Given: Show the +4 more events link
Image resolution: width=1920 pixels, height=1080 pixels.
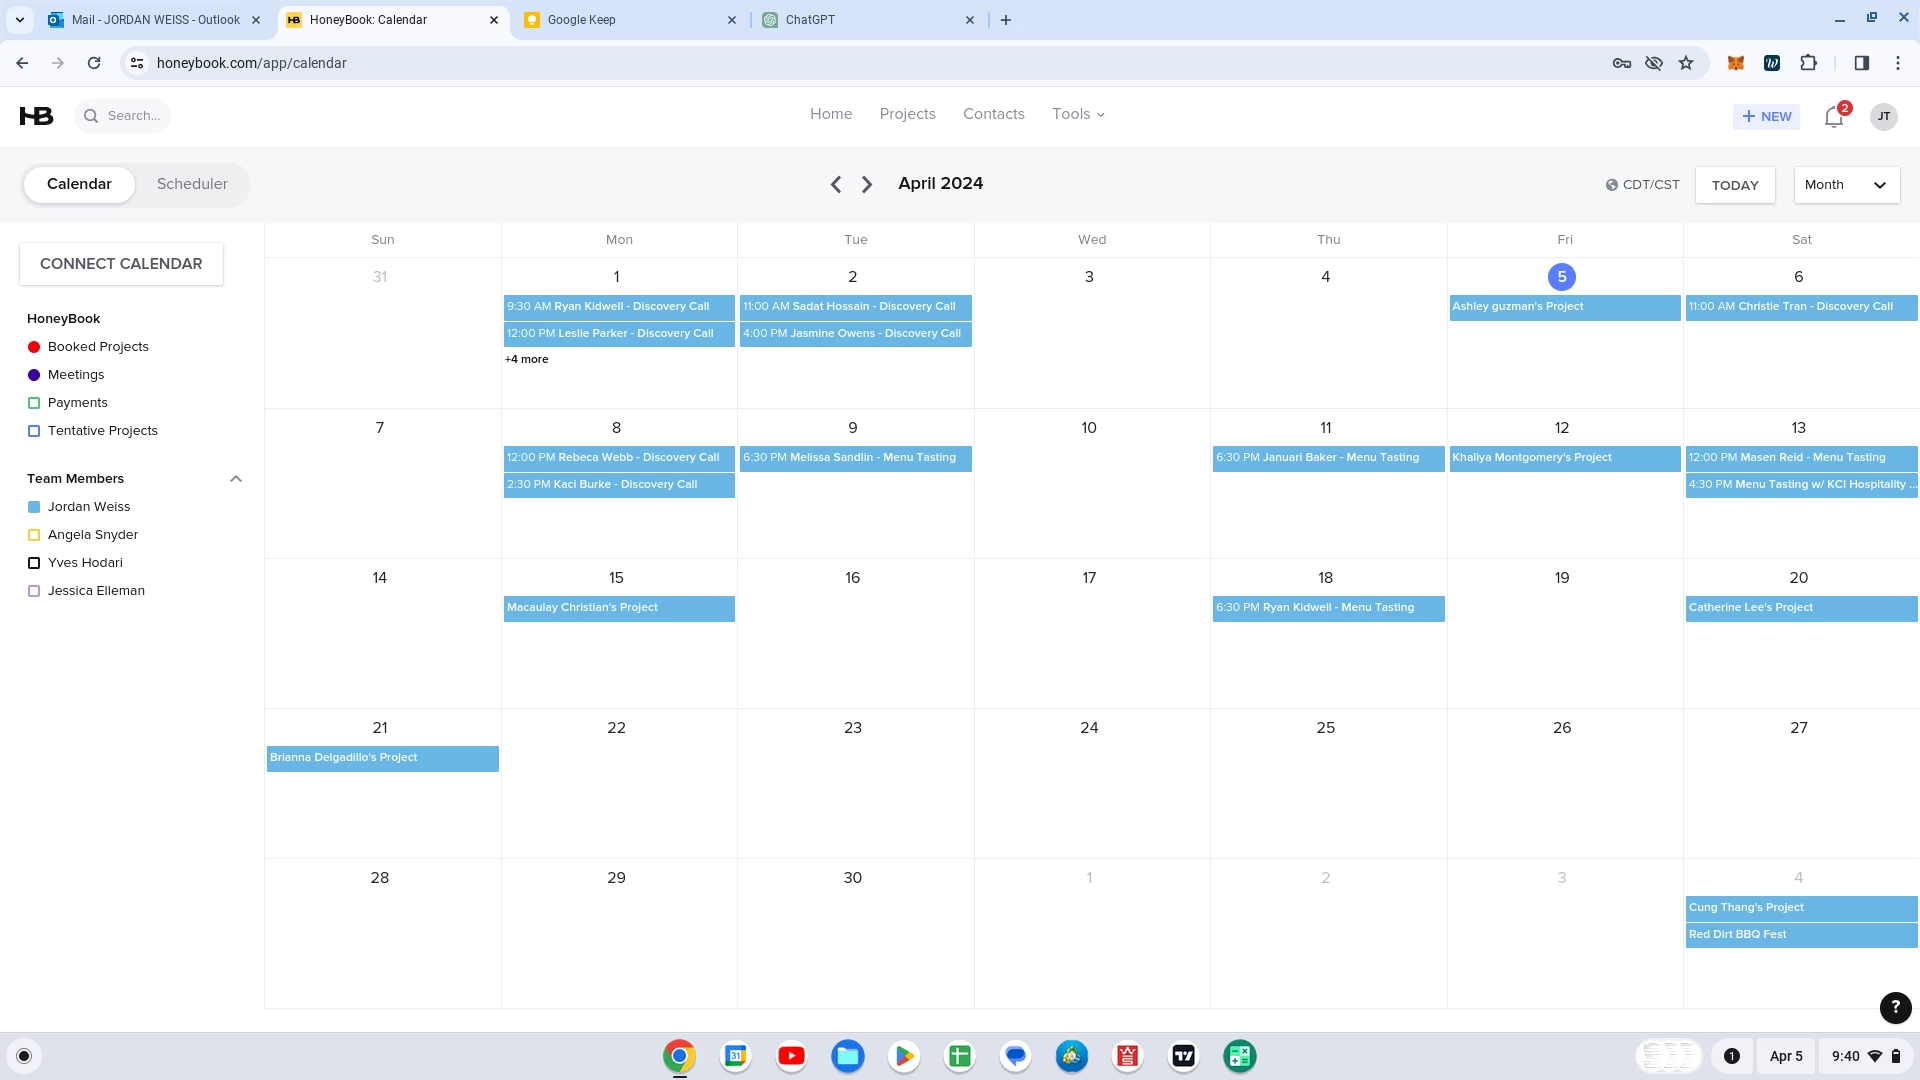Looking at the screenshot, I should coord(527,360).
